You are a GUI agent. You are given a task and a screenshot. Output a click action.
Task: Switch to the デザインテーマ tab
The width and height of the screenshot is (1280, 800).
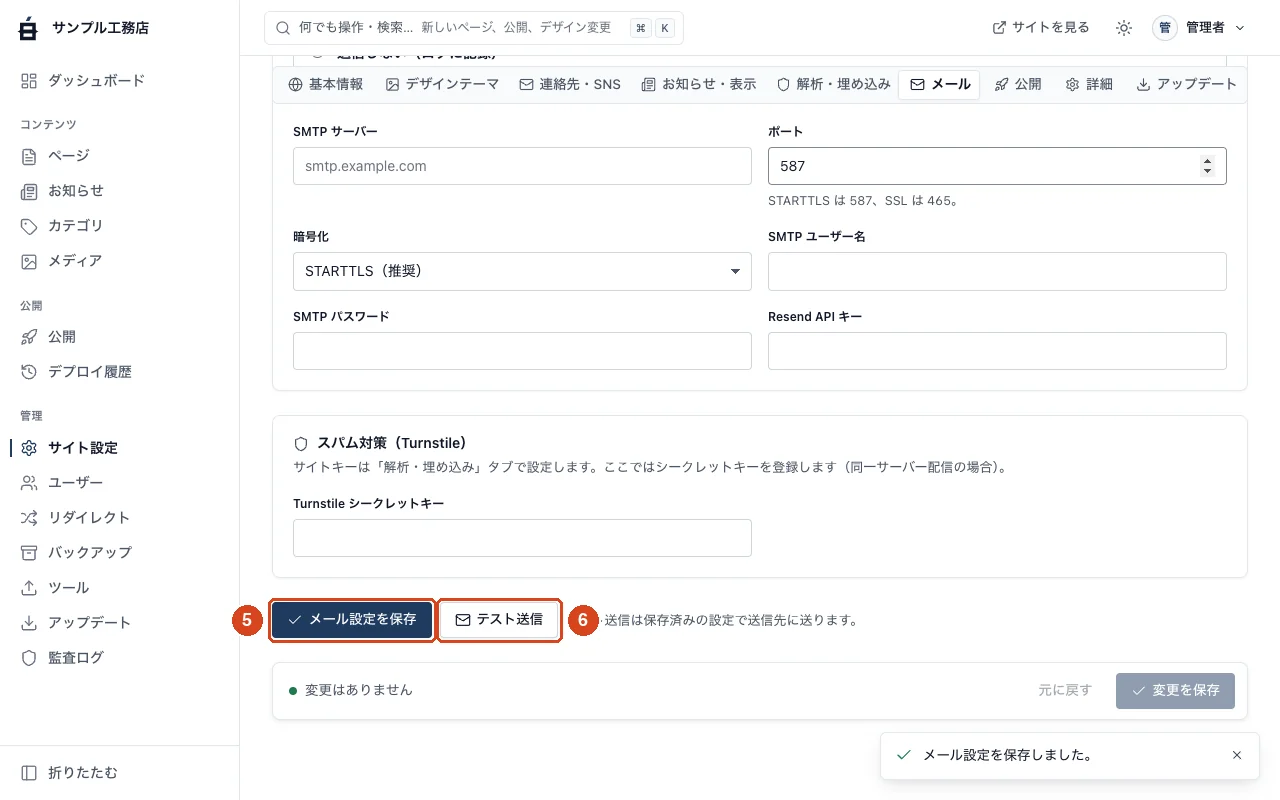(443, 84)
